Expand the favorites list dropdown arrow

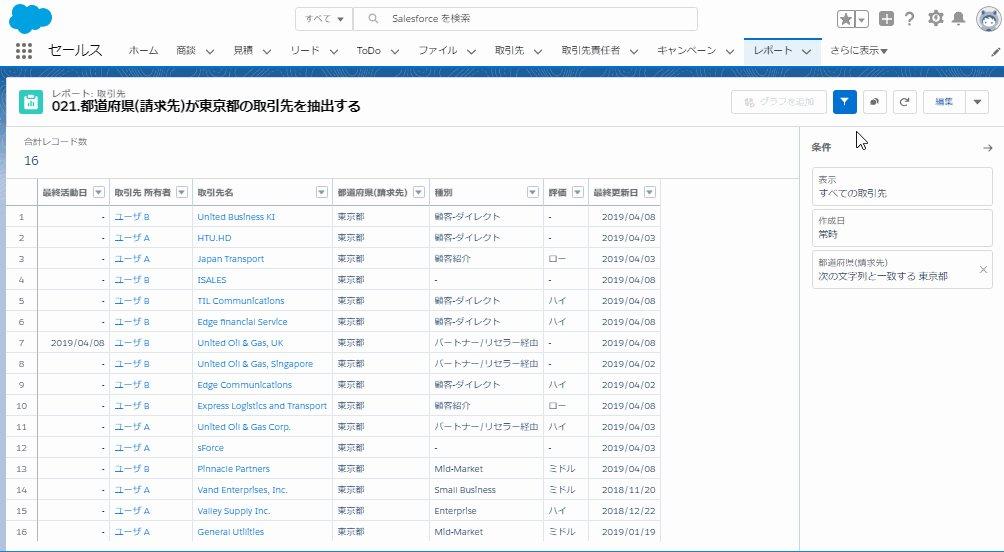pos(862,19)
